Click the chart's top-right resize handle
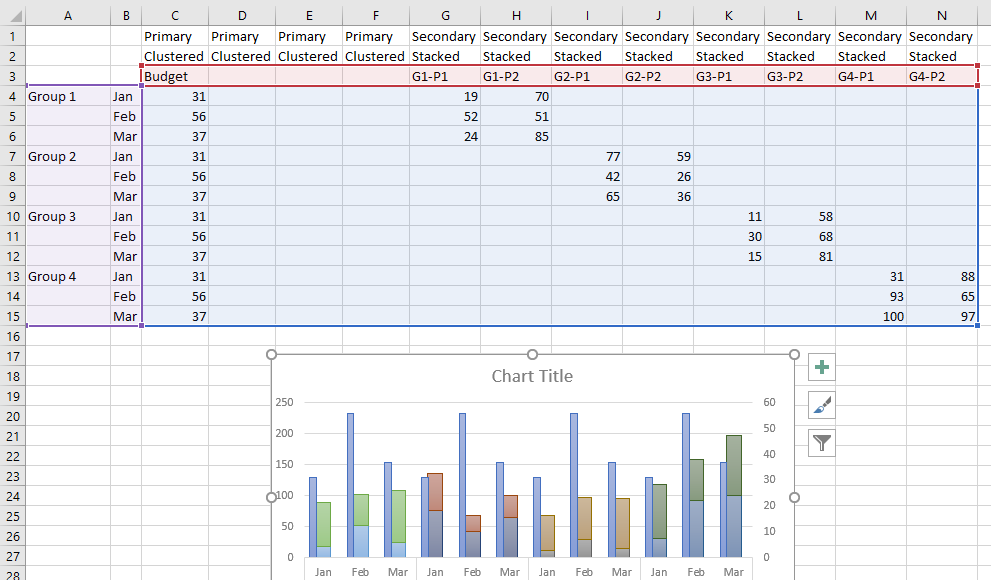The width and height of the screenshot is (991, 580). point(795,355)
